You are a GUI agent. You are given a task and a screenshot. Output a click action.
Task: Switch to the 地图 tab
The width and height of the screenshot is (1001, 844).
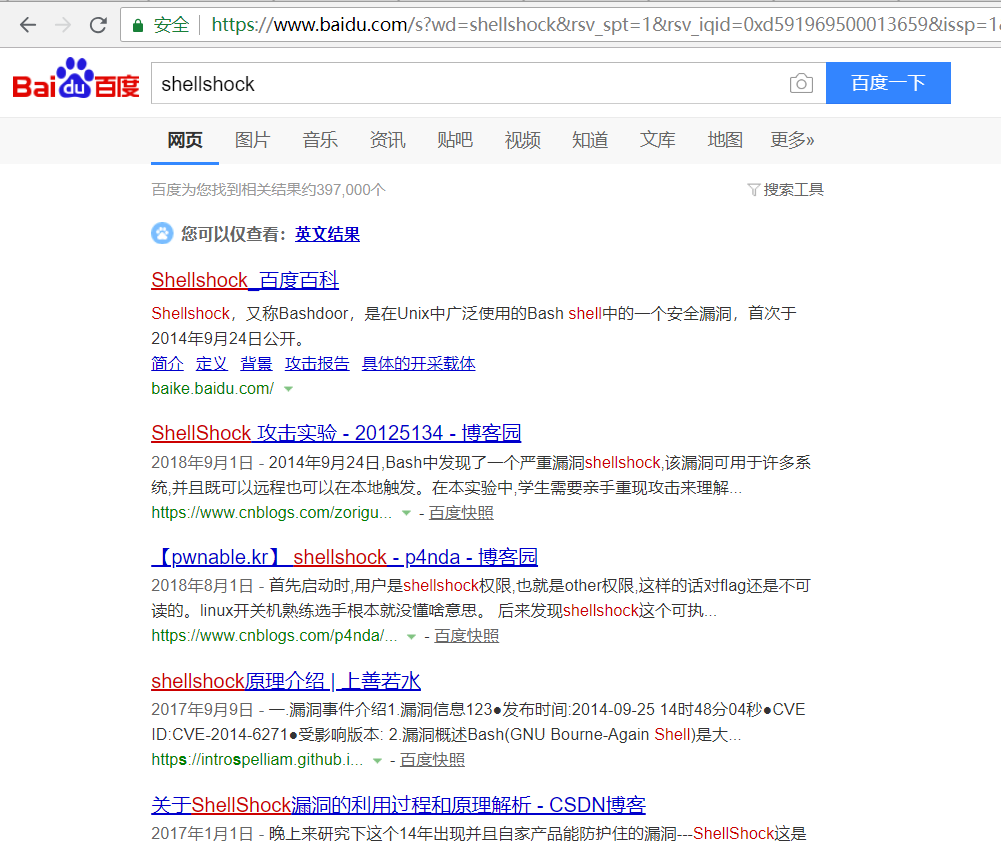coord(725,140)
